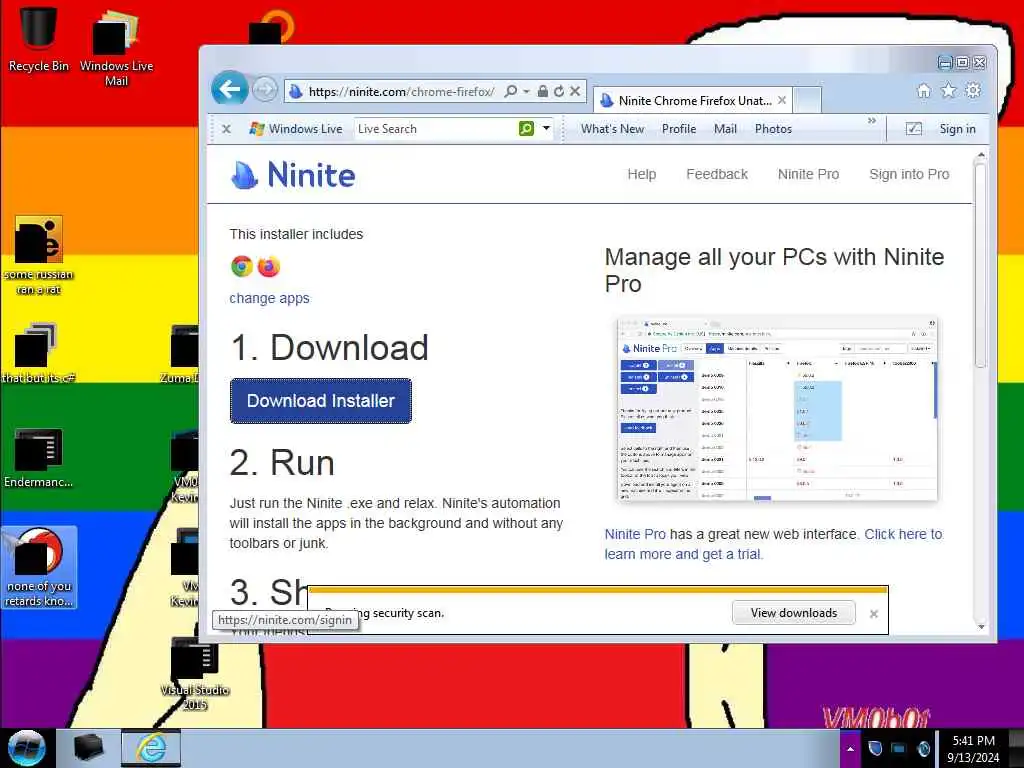Expand the Live Search options dropdown
This screenshot has height=768, width=1024.
point(546,129)
